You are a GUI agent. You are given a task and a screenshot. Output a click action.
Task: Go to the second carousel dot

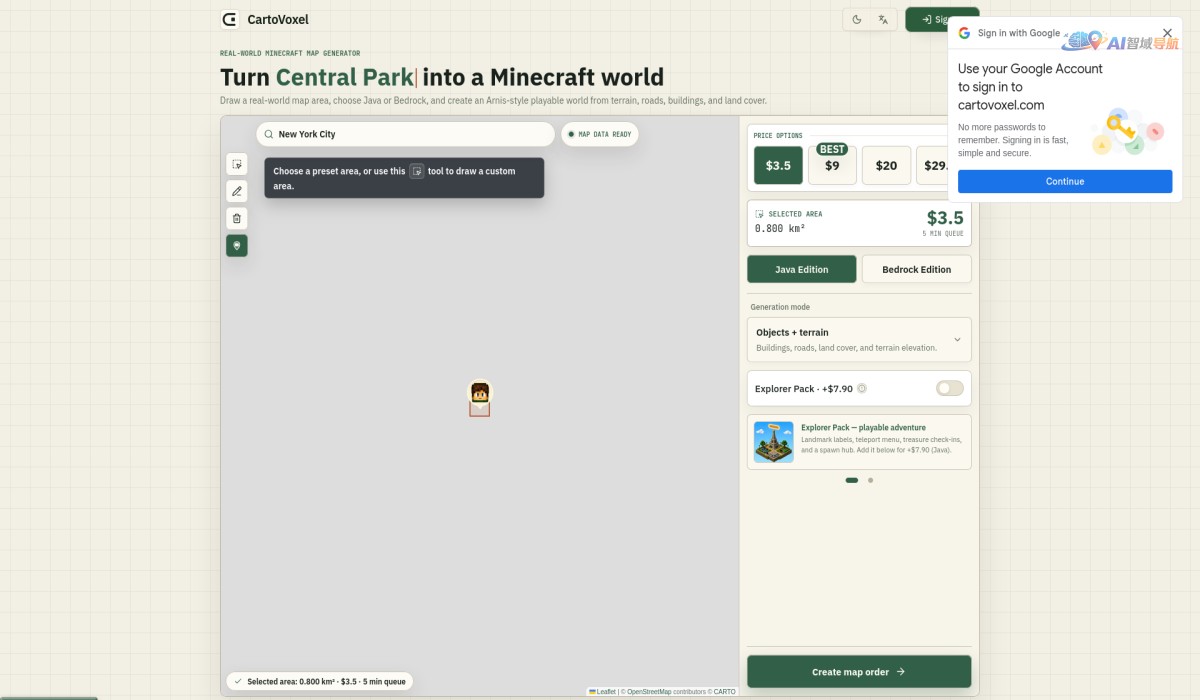click(870, 480)
